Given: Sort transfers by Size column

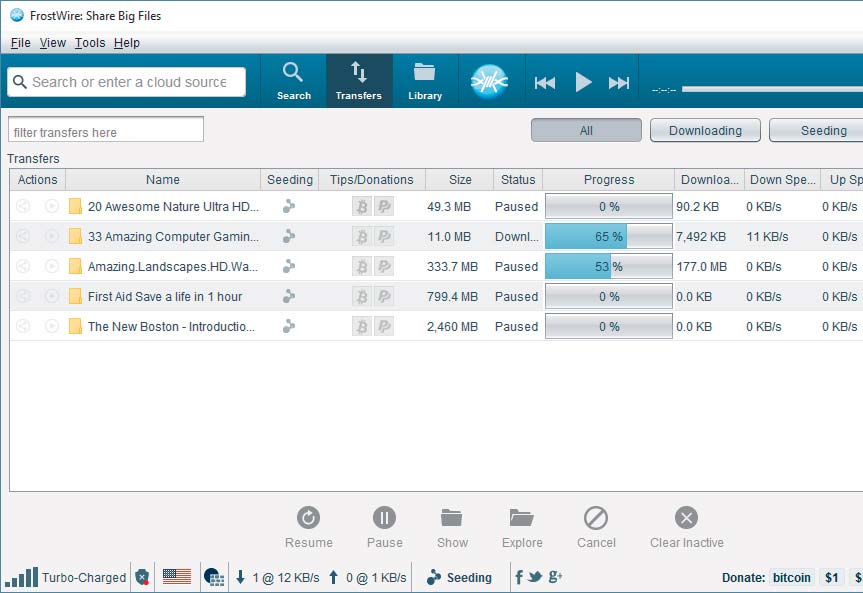Looking at the screenshot, I should (460, 179).
